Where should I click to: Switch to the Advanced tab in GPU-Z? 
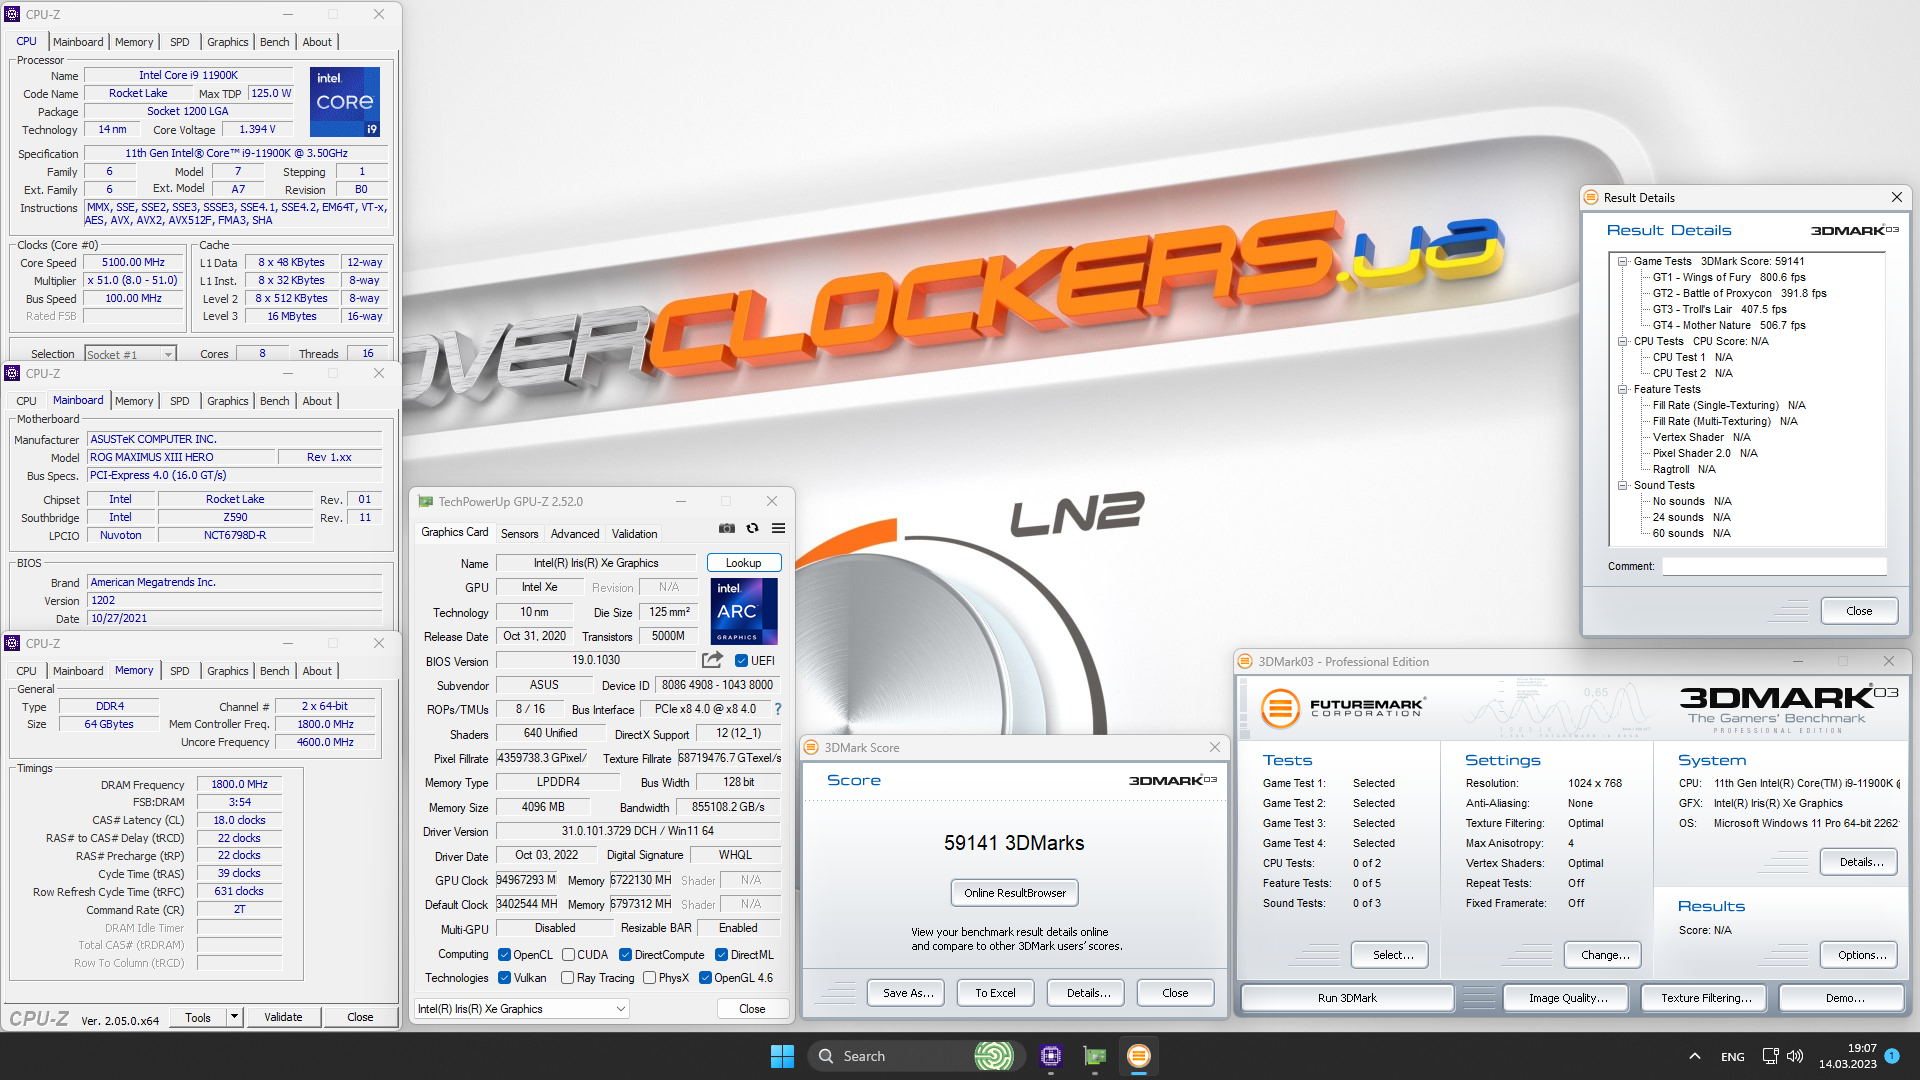575,534
